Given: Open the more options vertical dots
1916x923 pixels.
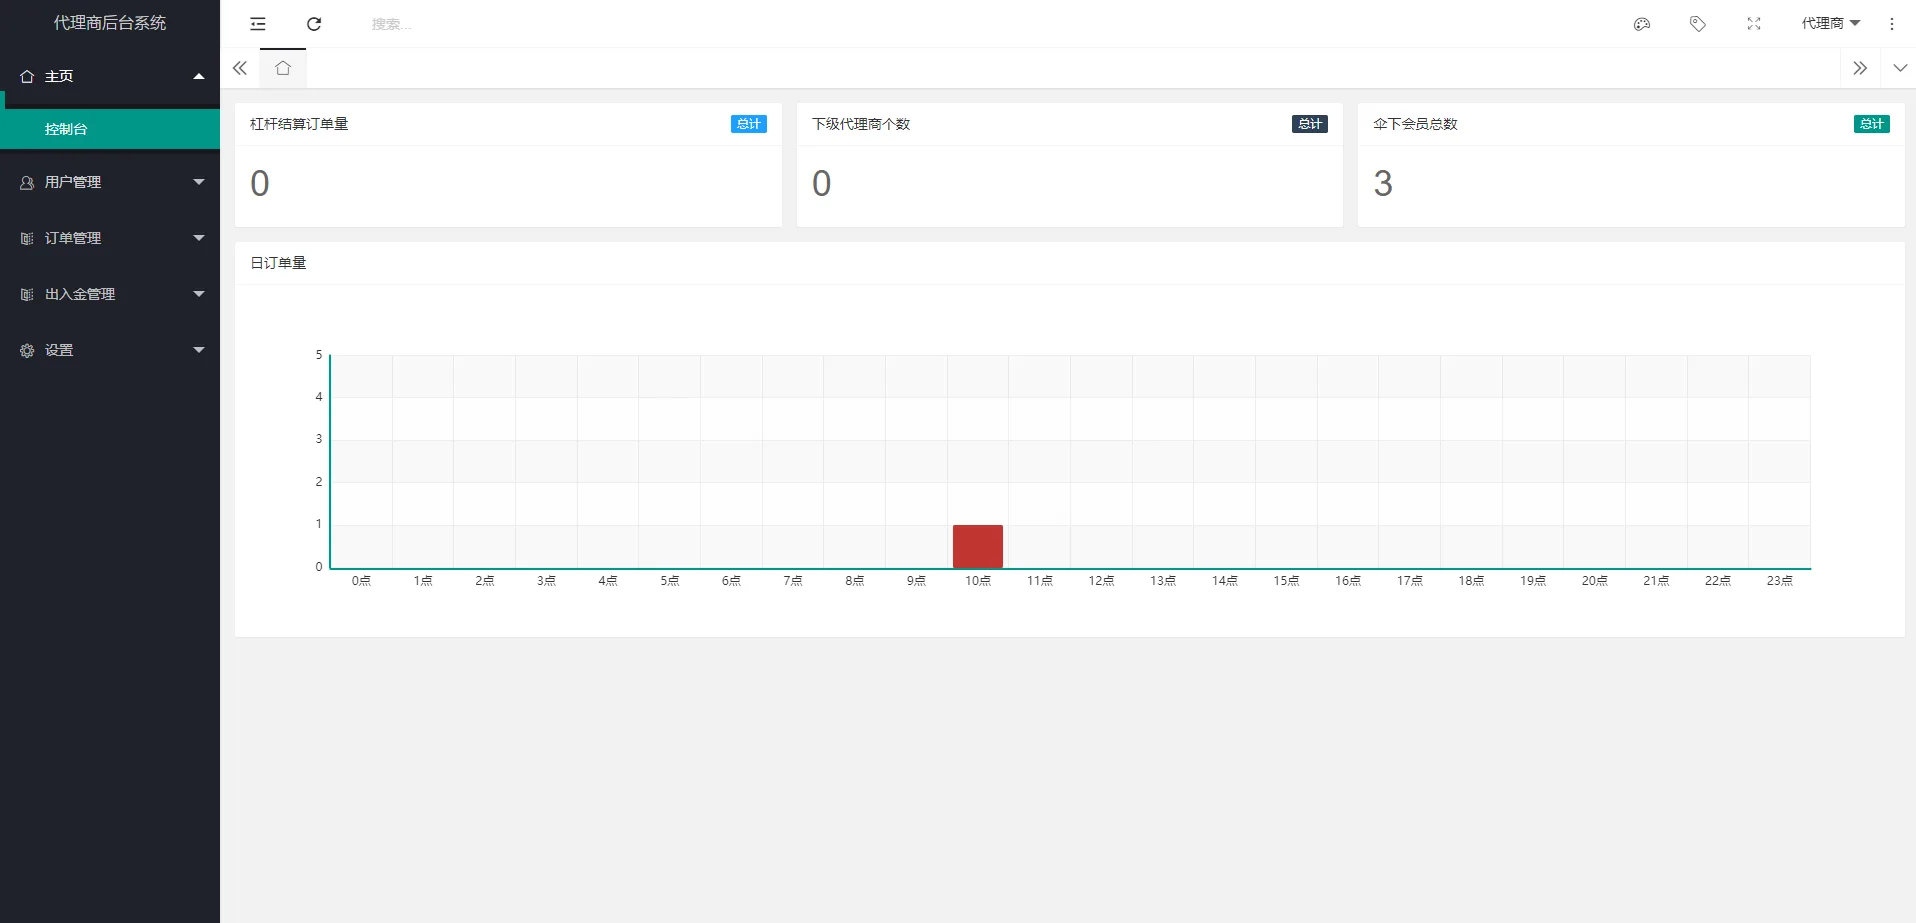Looking at the screenshot, I should 1891,24.
